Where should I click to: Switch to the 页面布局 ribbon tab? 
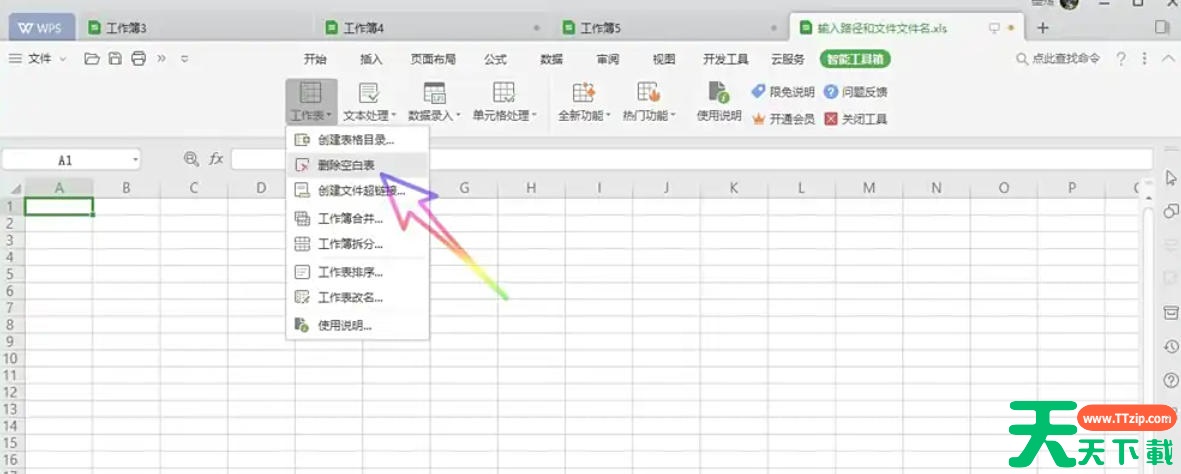(x=433, y=59)
